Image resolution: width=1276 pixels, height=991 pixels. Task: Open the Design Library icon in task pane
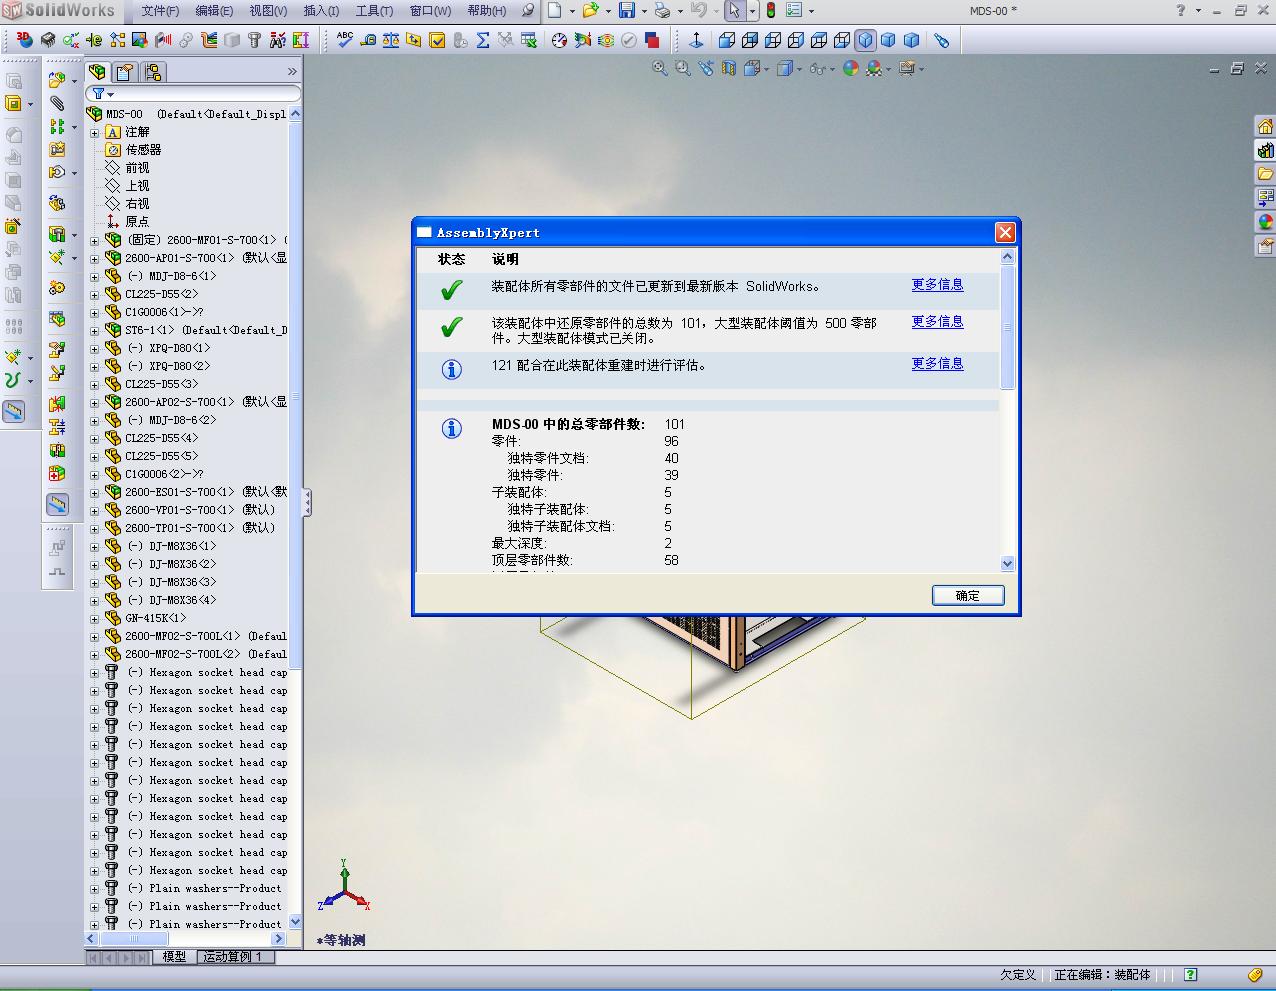1265,150
